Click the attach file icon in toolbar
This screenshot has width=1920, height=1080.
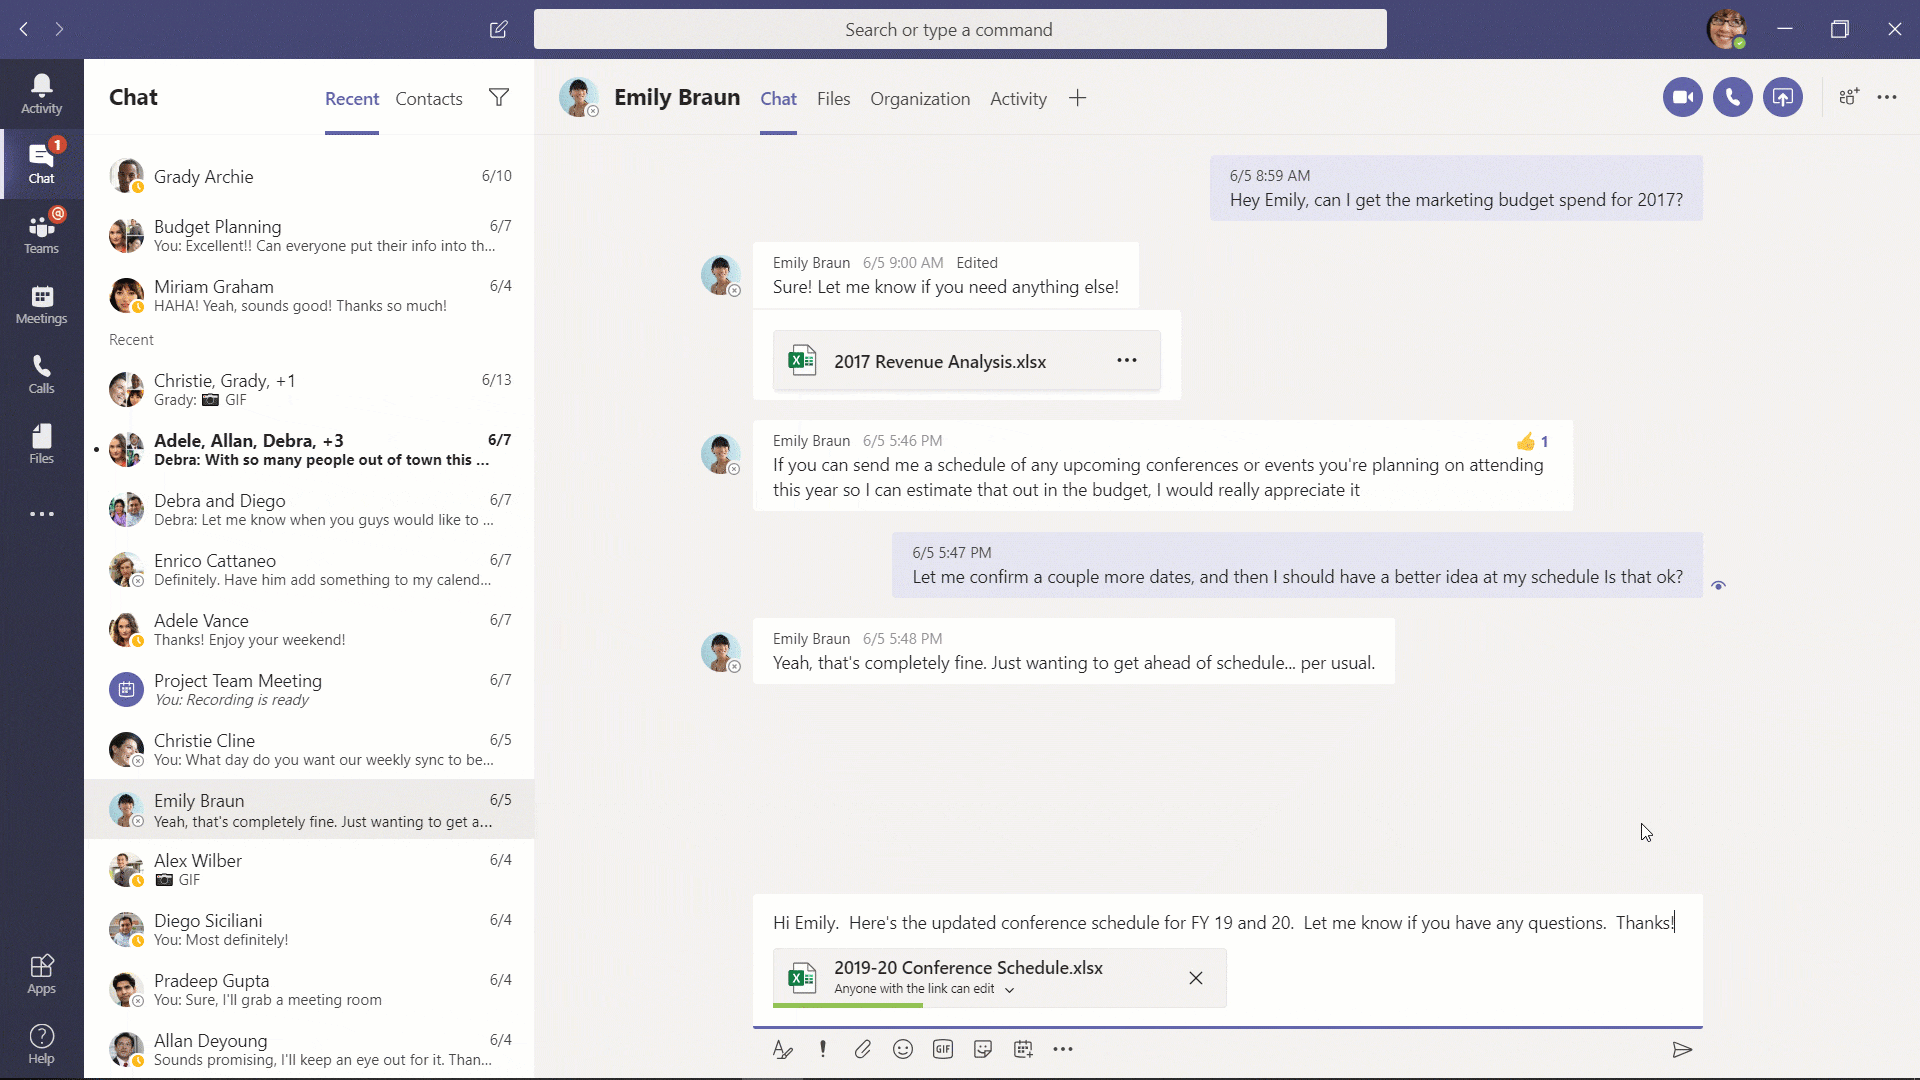(x=862, y=1048)
